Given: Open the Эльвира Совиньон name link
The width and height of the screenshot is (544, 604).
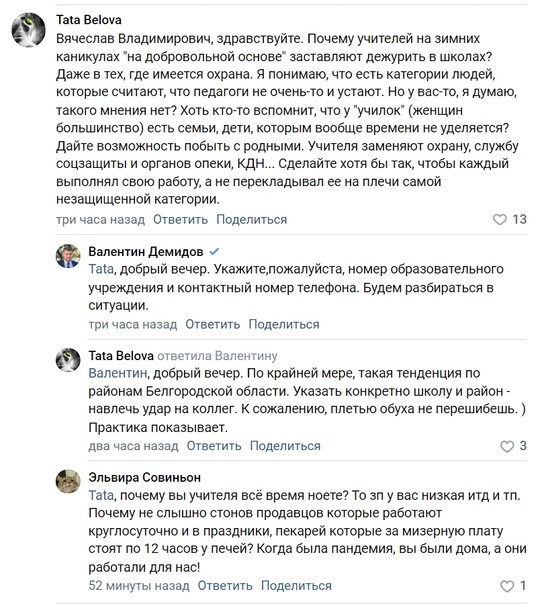Looking at the screenshot, I should pos(144,477).
